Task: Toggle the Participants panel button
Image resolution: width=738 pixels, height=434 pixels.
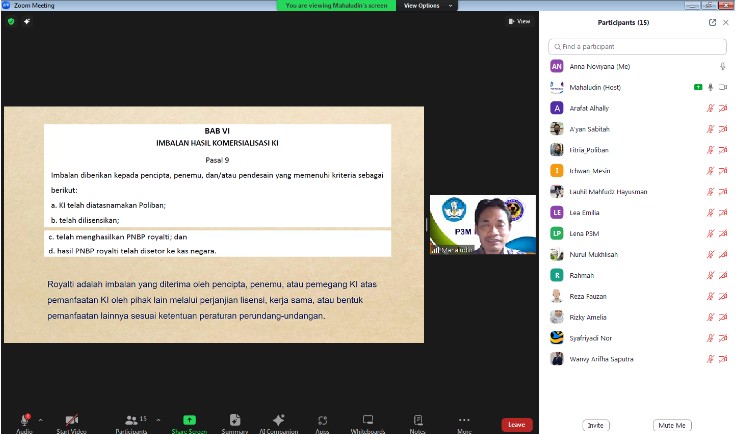Action: point(132,419)
